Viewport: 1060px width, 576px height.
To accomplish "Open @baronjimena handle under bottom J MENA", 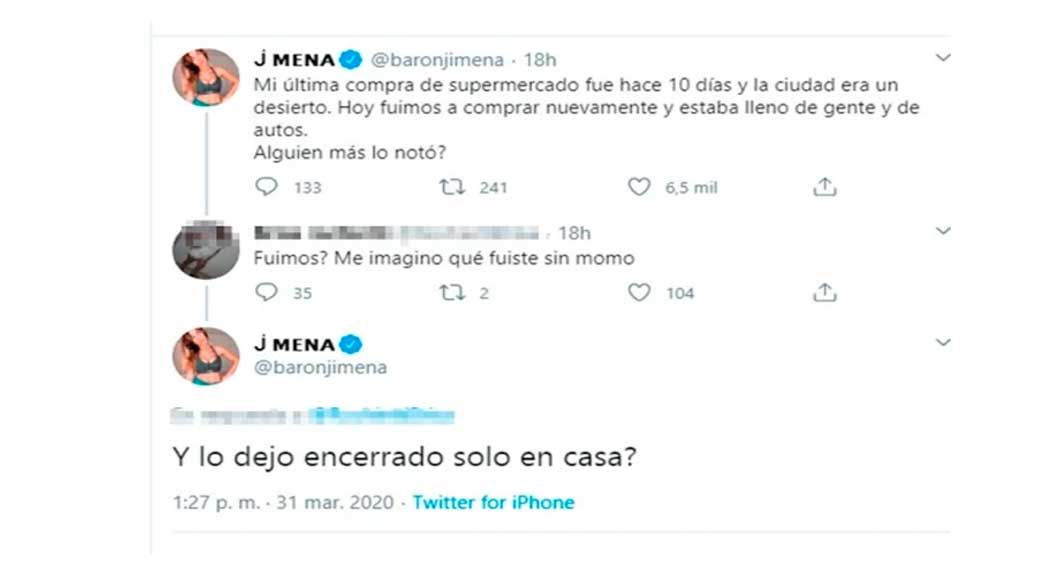I will click(320, 367).
